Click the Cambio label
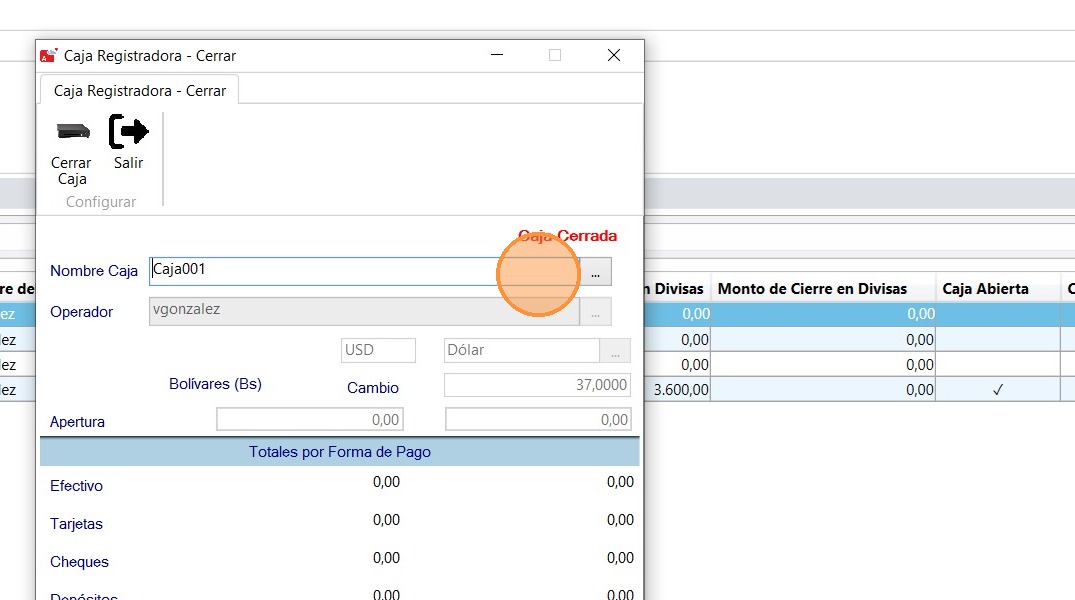 [x=372, y=387]
